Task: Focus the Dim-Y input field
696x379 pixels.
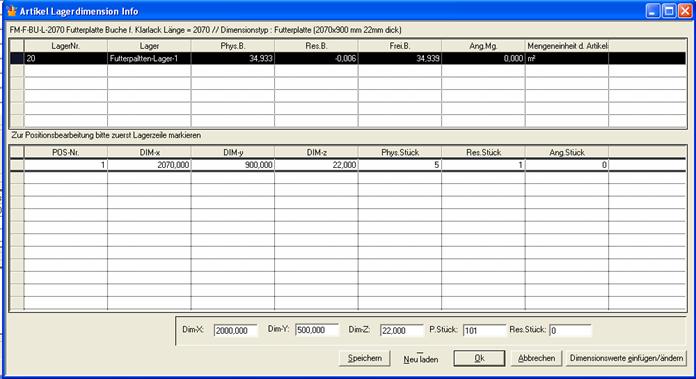Action: click(317, 330)
